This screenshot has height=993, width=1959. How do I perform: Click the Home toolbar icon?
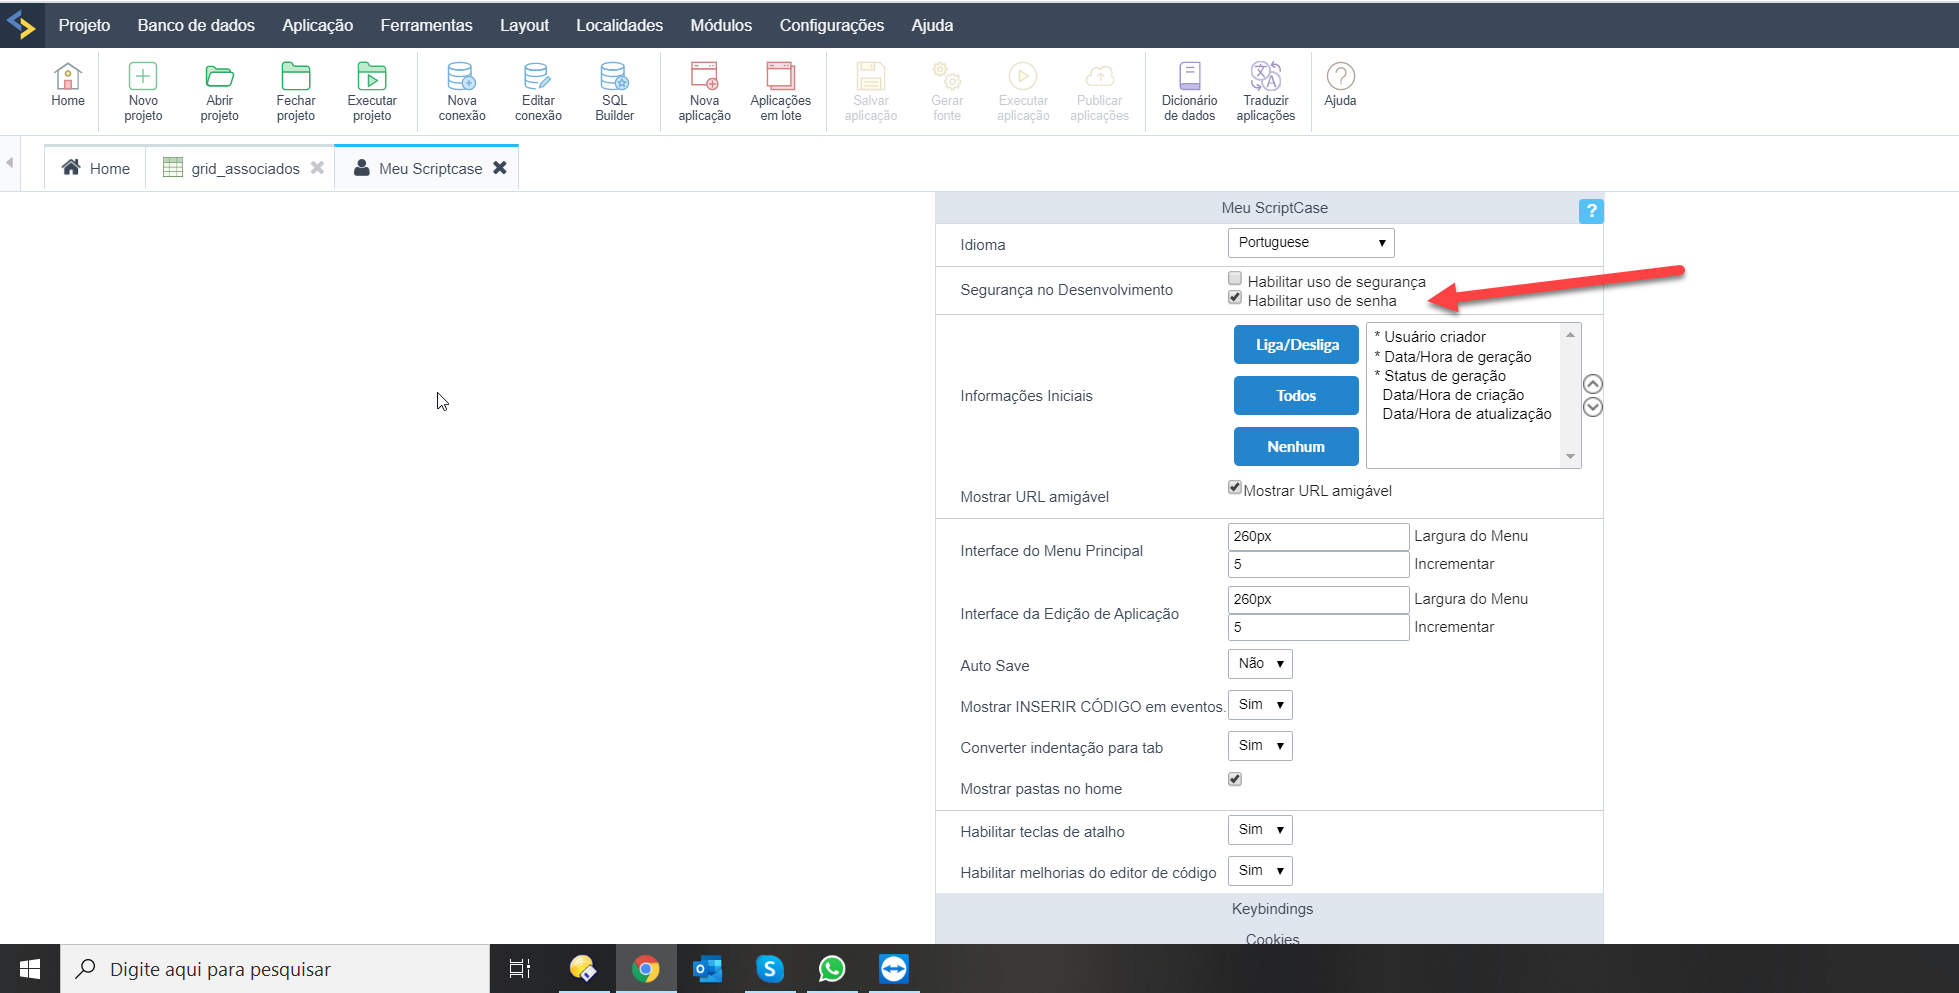(68, 85)
